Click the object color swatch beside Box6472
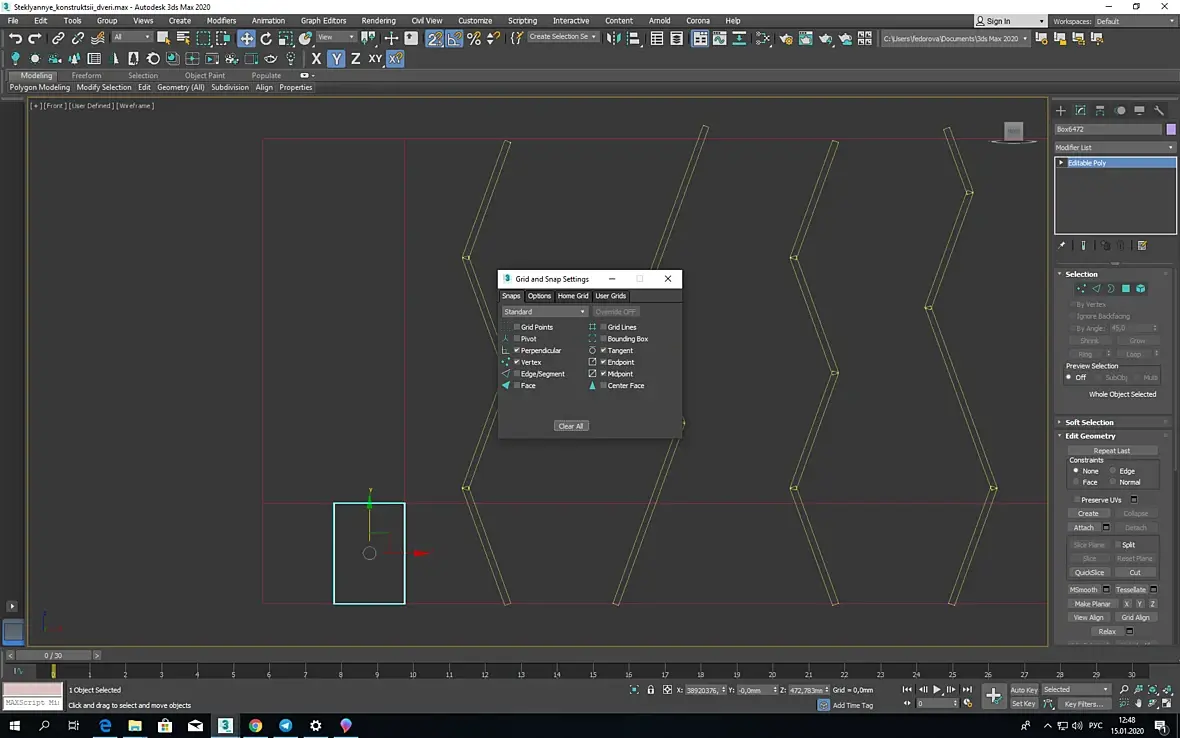Viewport: 1180px width, 738px height. coord(1171,129)
